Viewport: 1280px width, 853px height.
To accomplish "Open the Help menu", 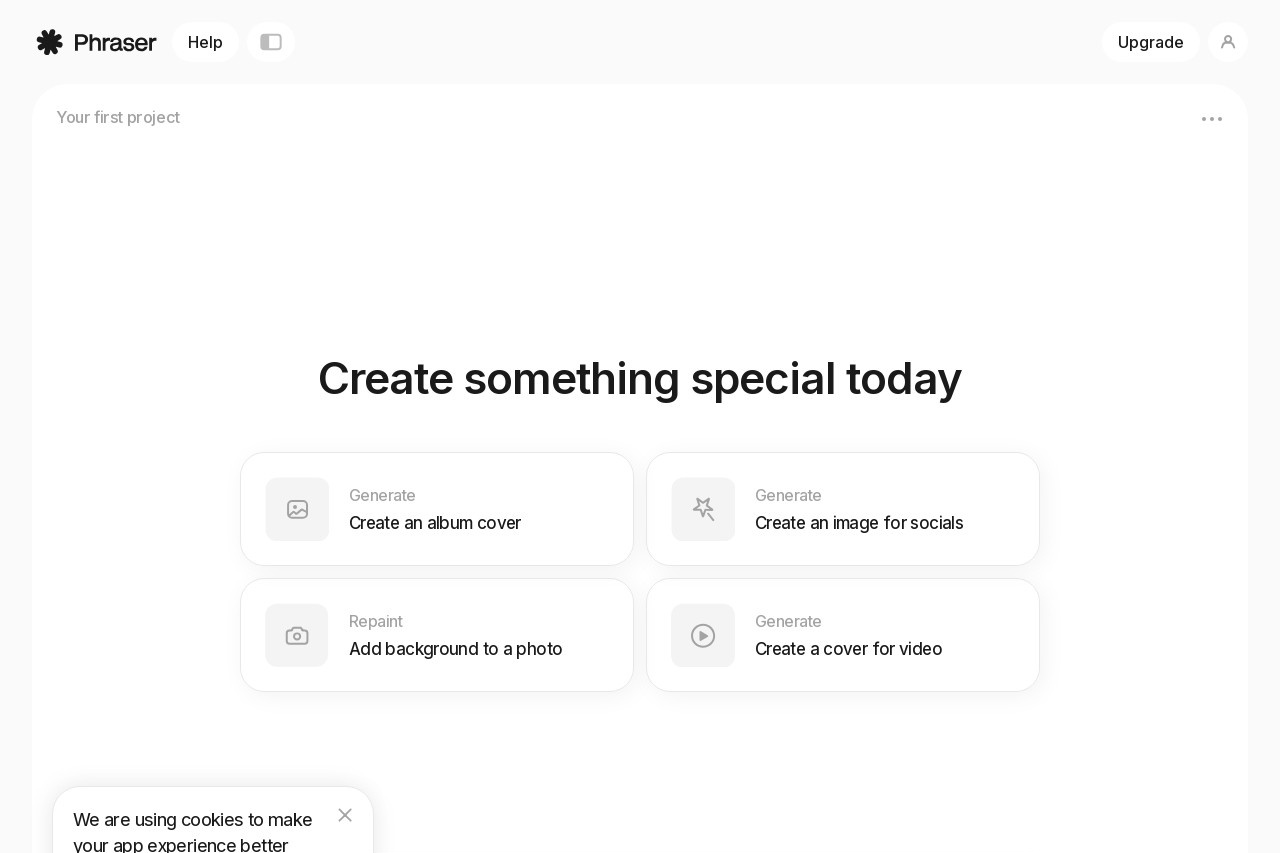I will coord(205,42).
